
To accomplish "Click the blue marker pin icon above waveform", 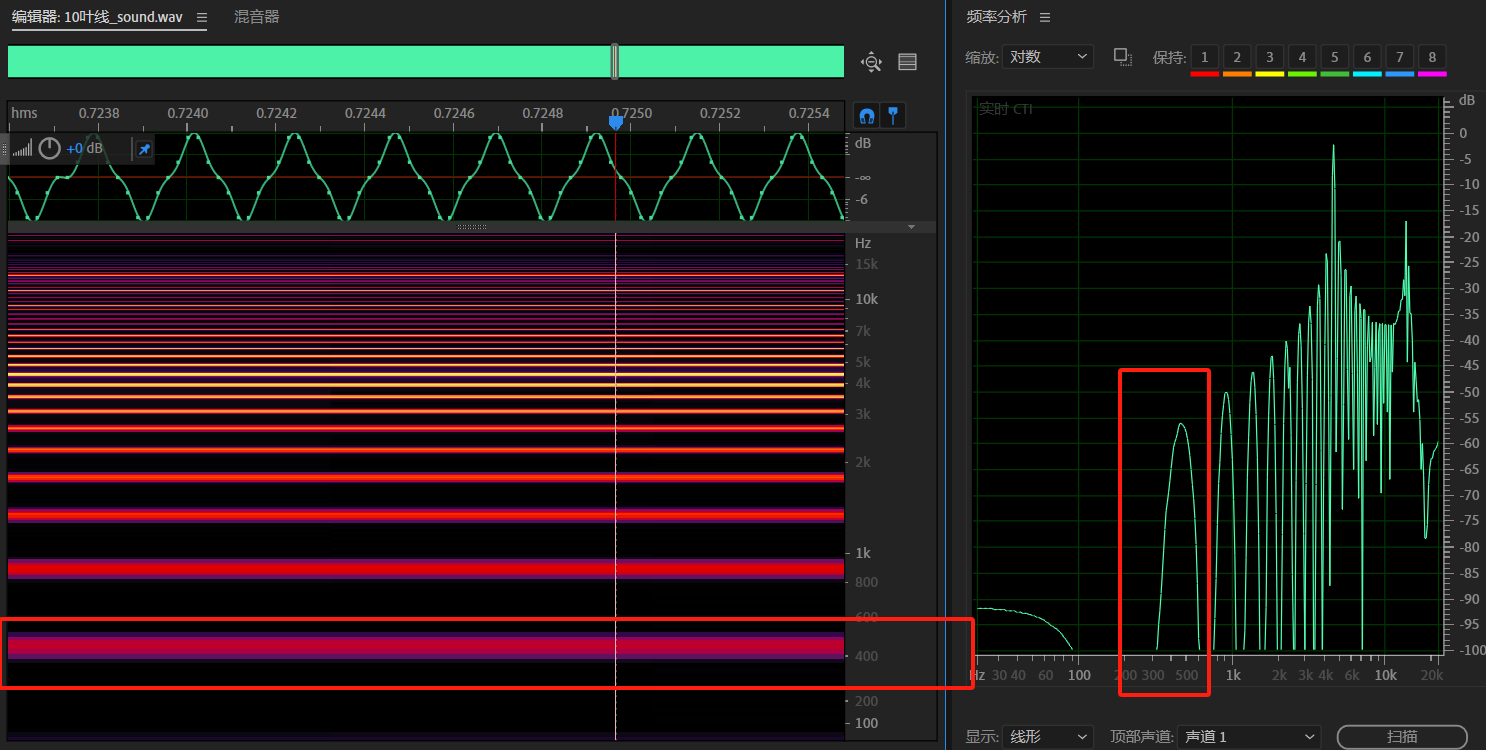I will pos(892,116).
